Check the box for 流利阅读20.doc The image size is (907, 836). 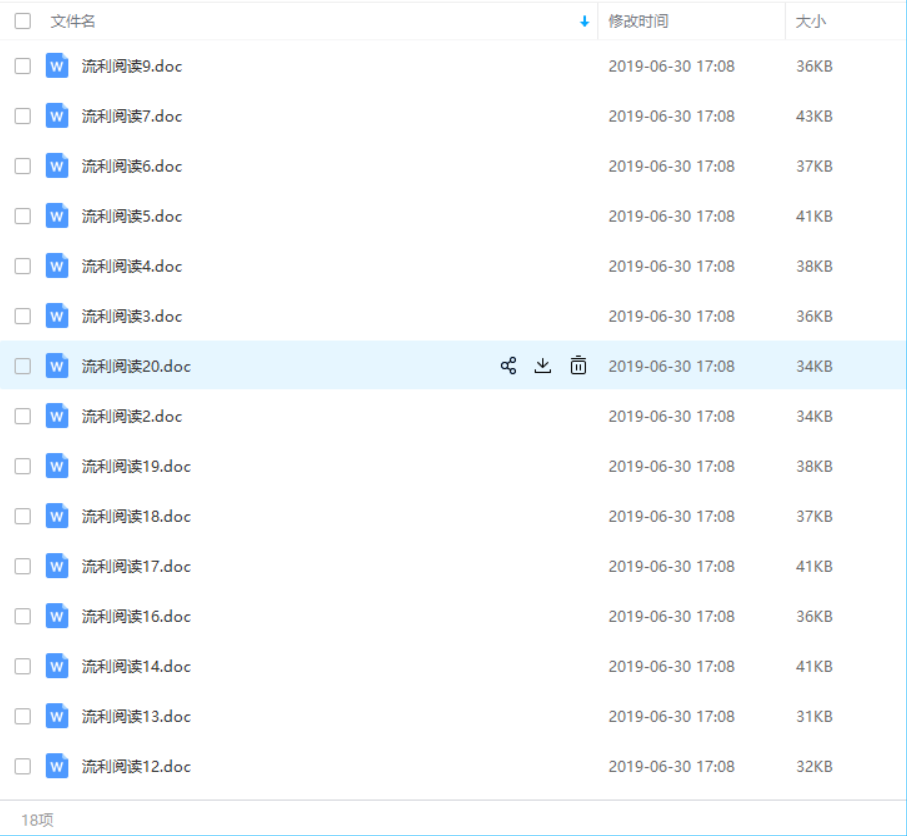point(23,366)
